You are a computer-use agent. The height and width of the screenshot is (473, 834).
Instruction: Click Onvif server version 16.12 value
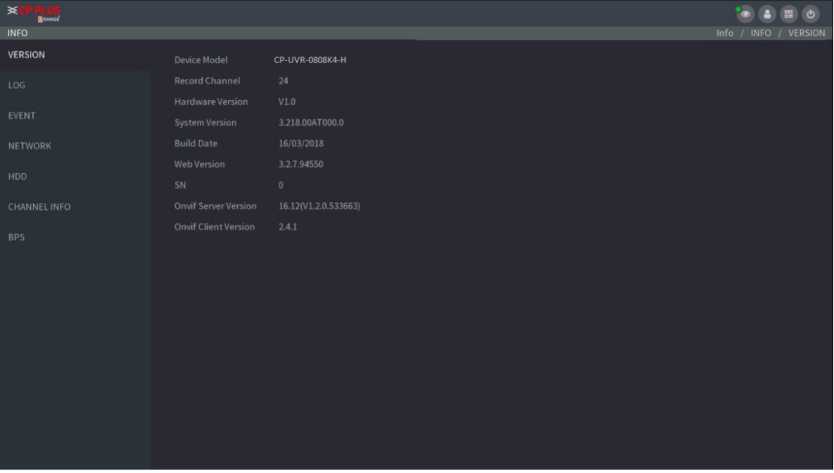pyautogui.click(x=319, y=206)
